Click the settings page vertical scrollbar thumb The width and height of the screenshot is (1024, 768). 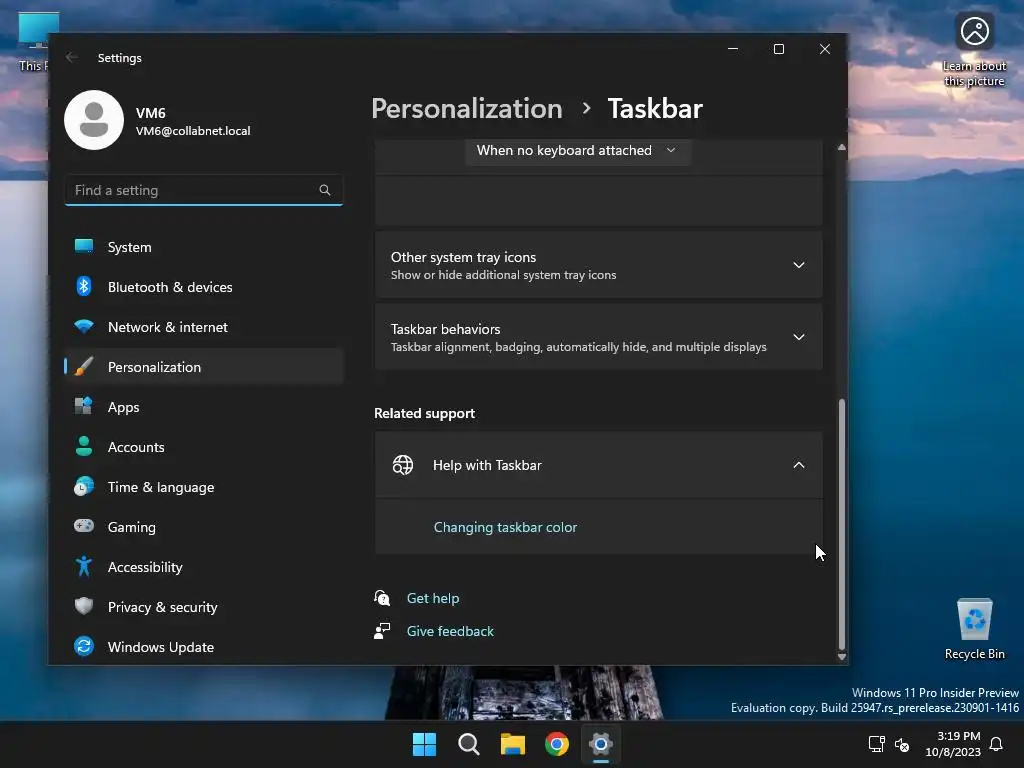pos(842,522)
